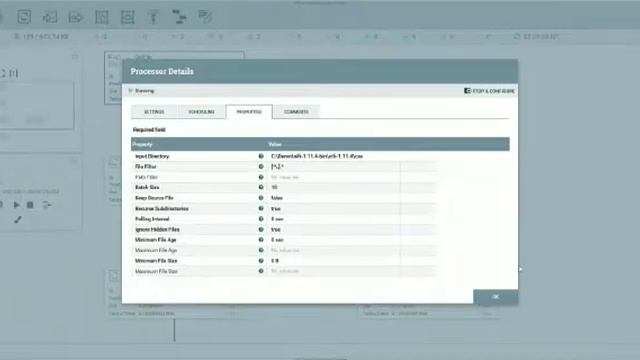Image resolution: width=640 pixels, height=360 pixels.
Task: Click the Value column header
Action: tap(275, 144)
